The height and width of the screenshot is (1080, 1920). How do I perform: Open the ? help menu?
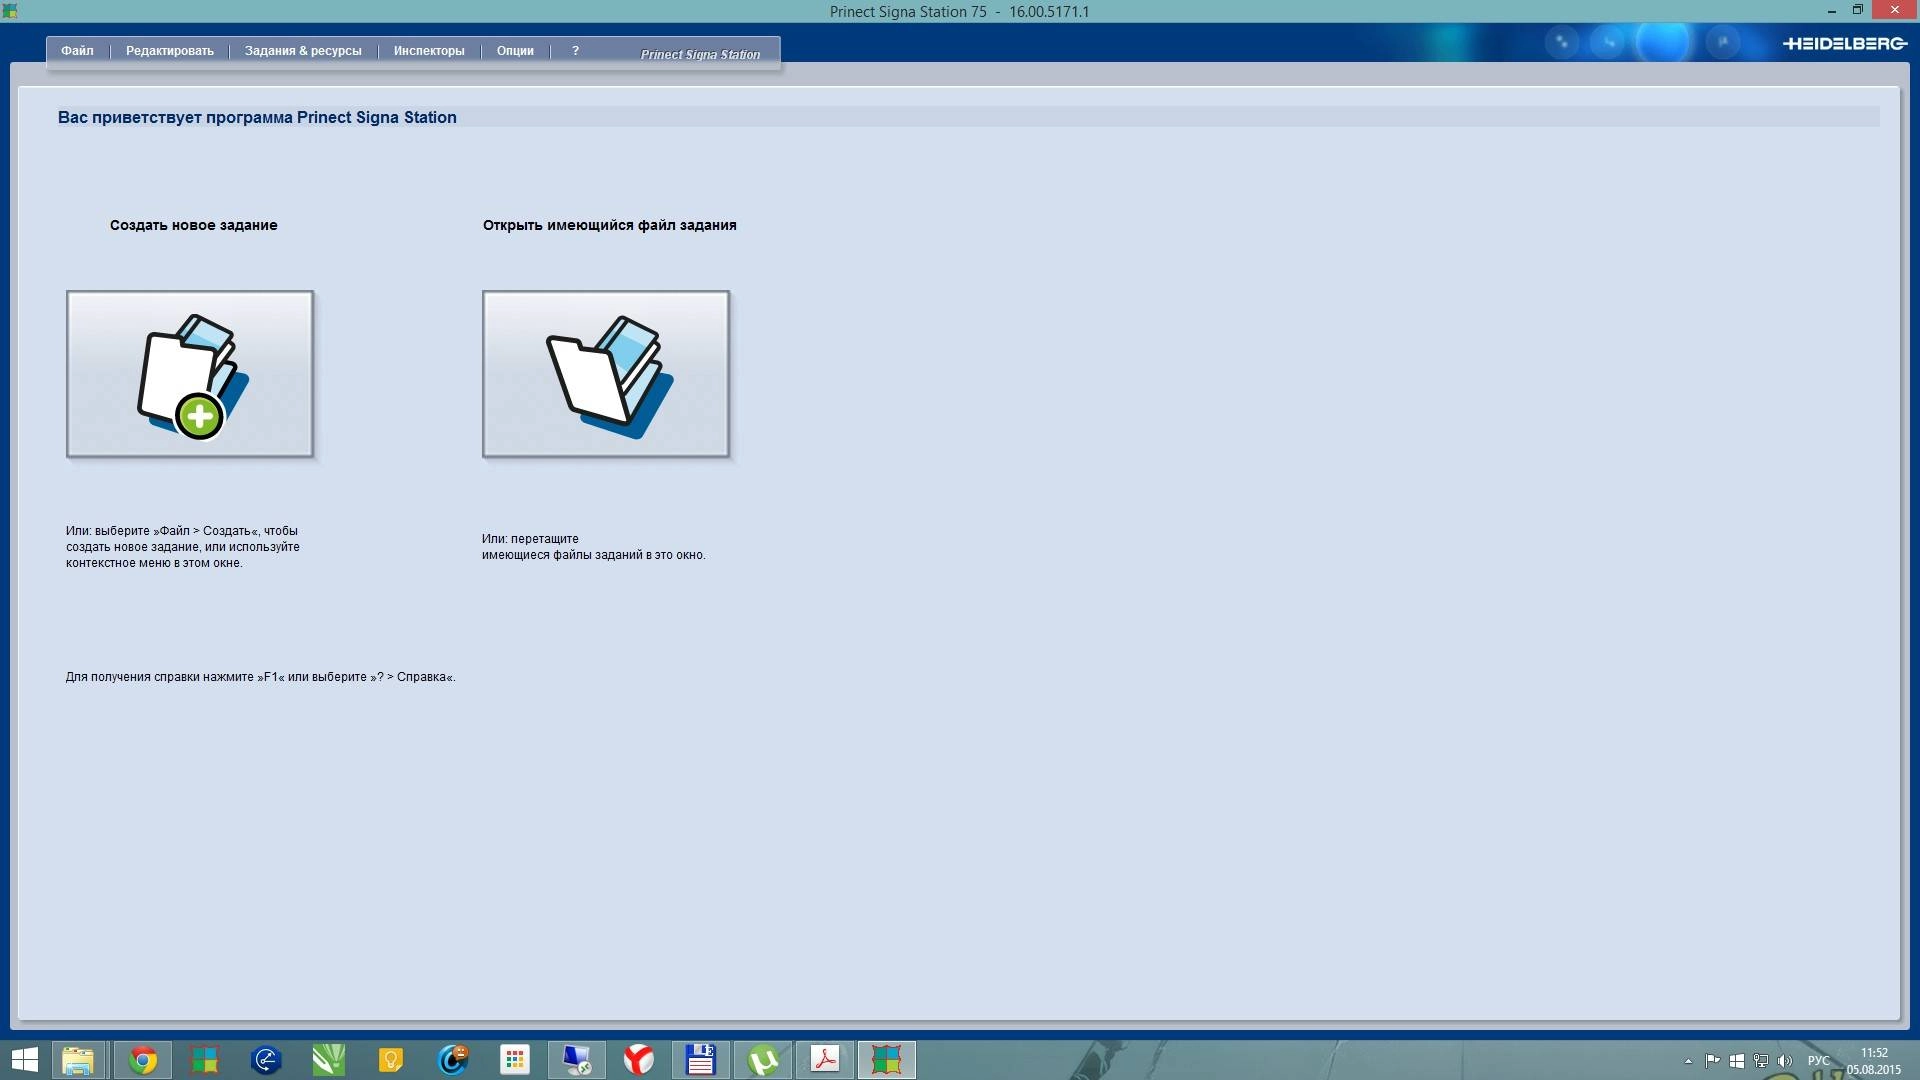click(x=575, y=51)
